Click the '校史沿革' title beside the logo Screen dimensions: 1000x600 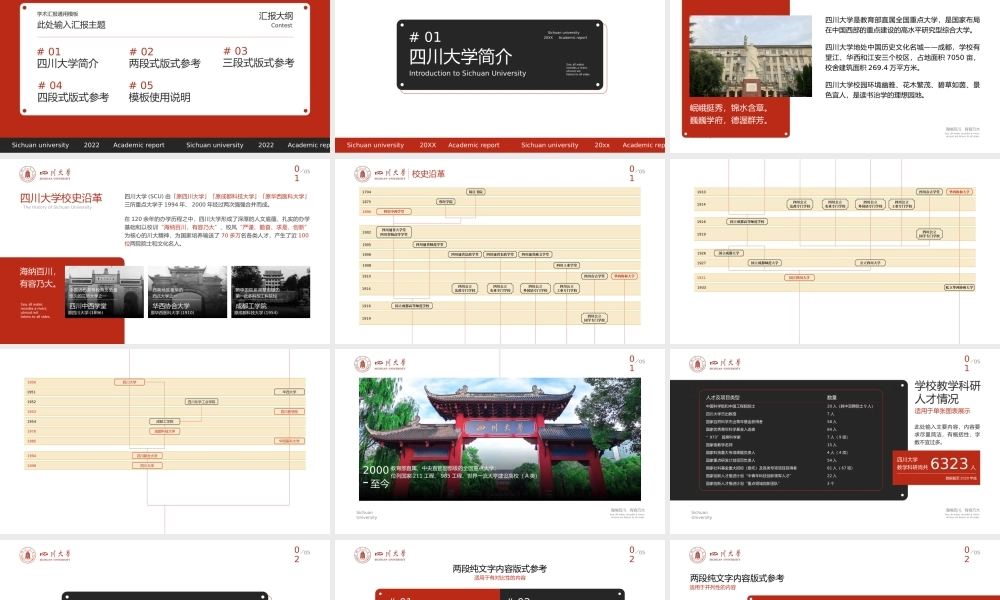428,173
